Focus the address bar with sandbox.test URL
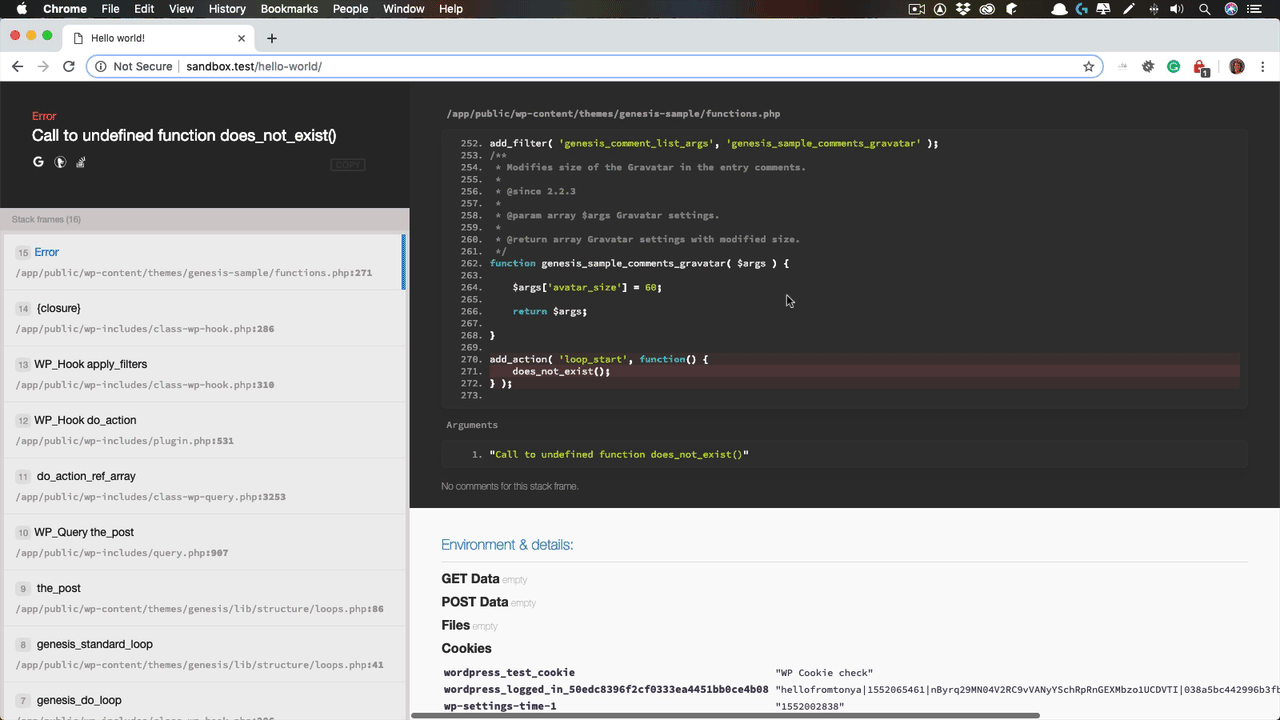Screen dimensions: 1280x720 [595, 66]
